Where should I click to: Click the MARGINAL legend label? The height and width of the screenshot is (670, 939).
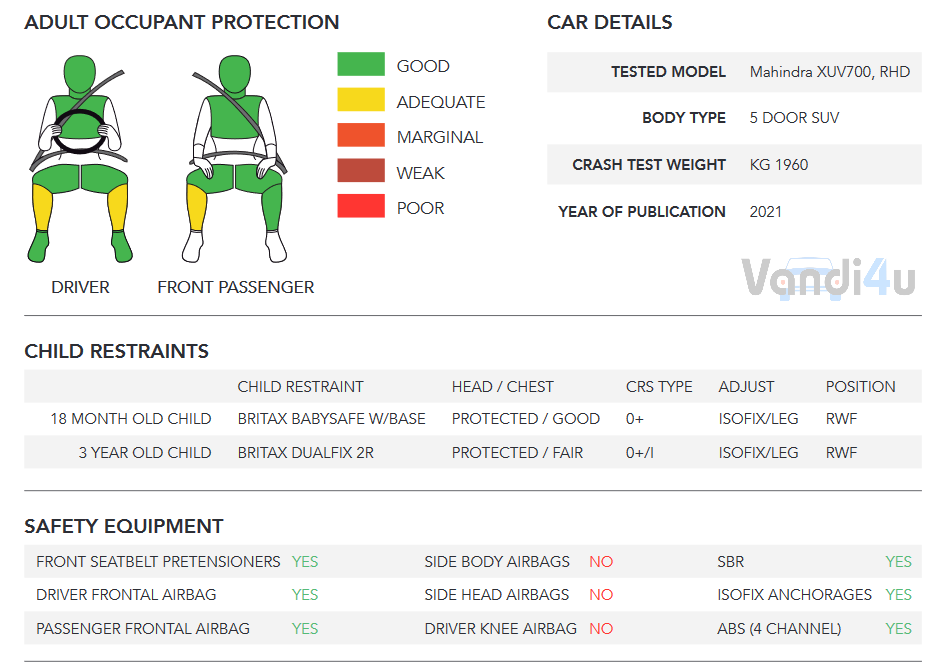pos(440,137)
